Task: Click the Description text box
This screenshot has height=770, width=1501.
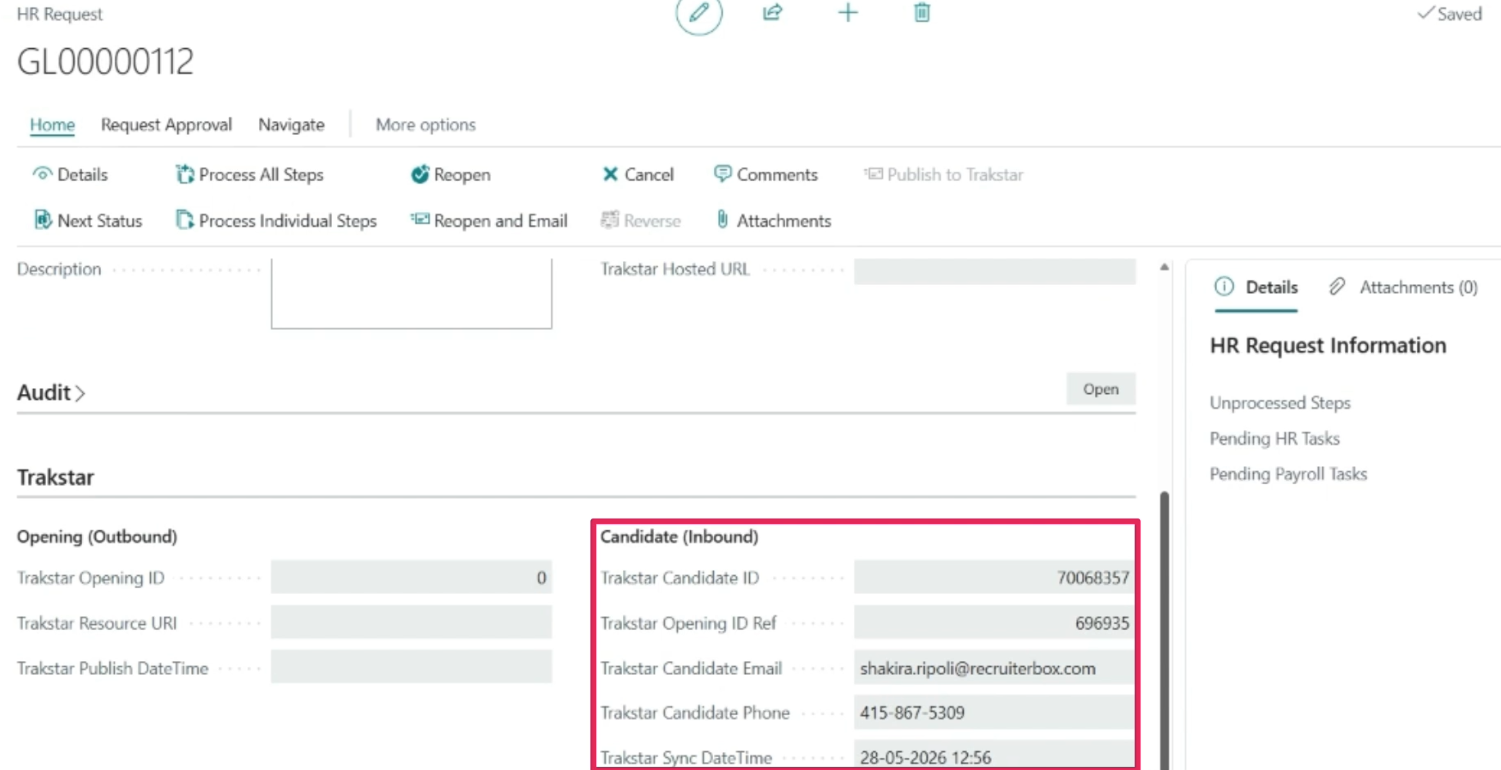Action: (411, 294)
